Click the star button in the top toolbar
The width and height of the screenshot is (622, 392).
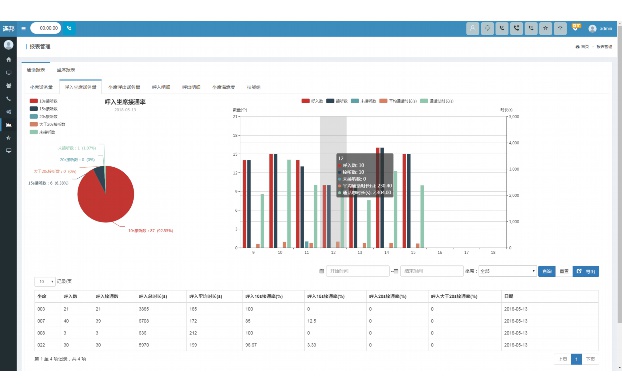[545, 28]
